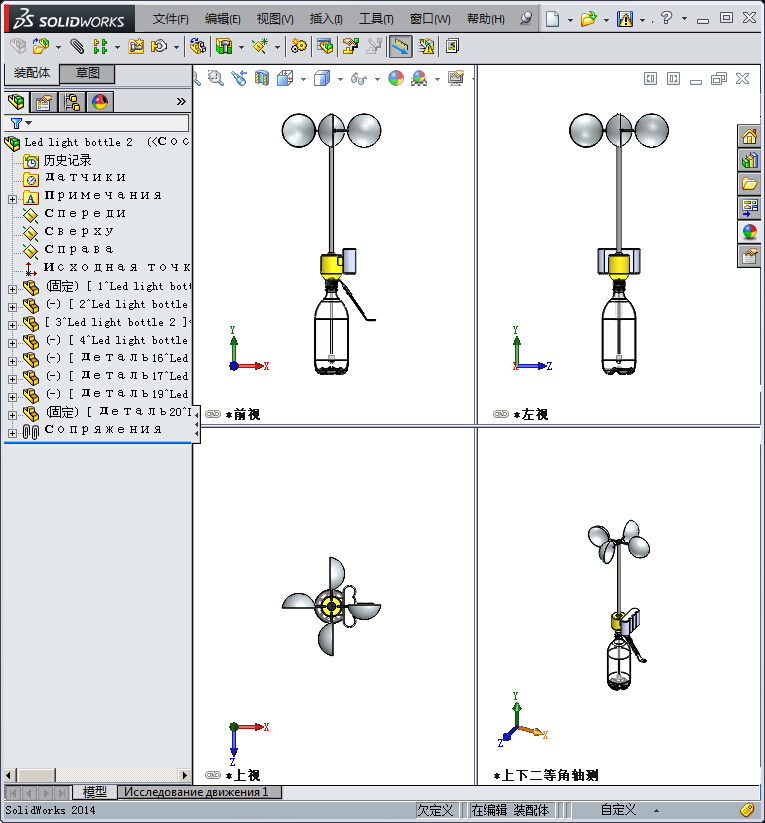
Task: Click the View Orientation icon
Action: click(285, 78)
